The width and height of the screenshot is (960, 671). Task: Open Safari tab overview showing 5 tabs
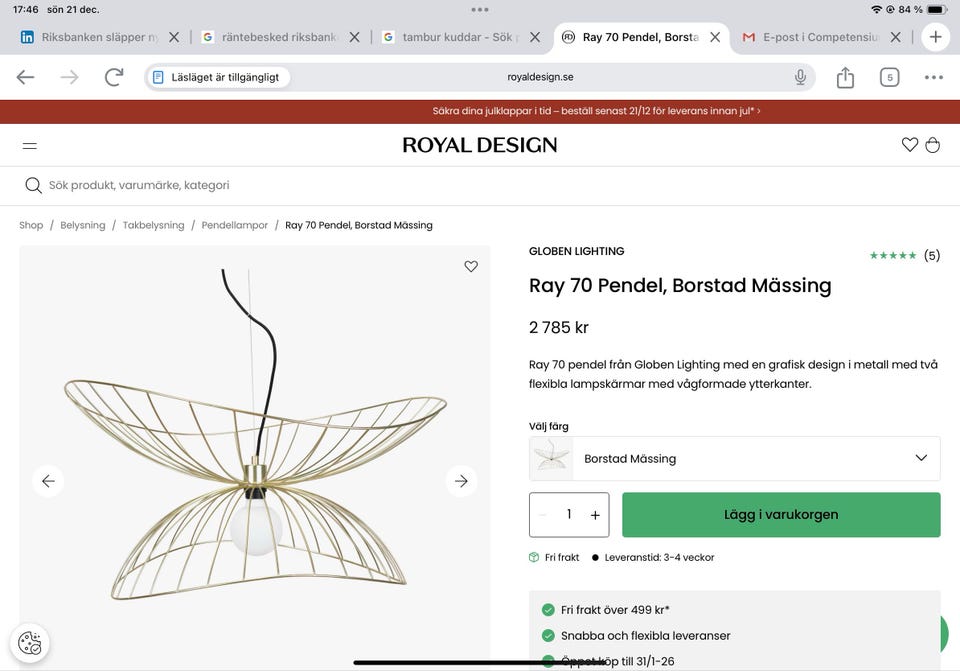tap(889, 77)
